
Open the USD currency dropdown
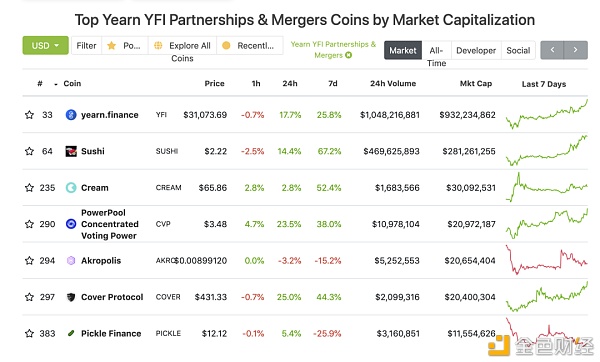click(46, 46)
